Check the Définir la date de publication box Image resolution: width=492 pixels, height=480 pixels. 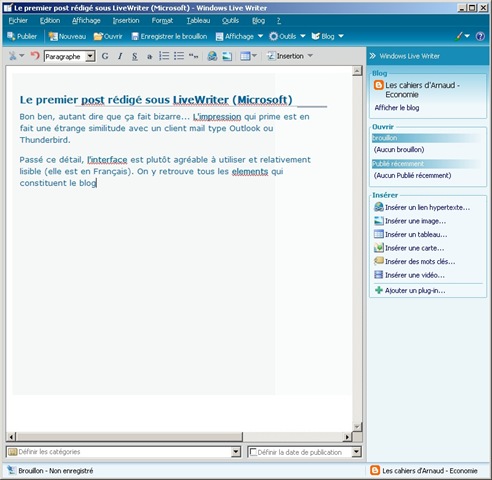tap(253, 452)
